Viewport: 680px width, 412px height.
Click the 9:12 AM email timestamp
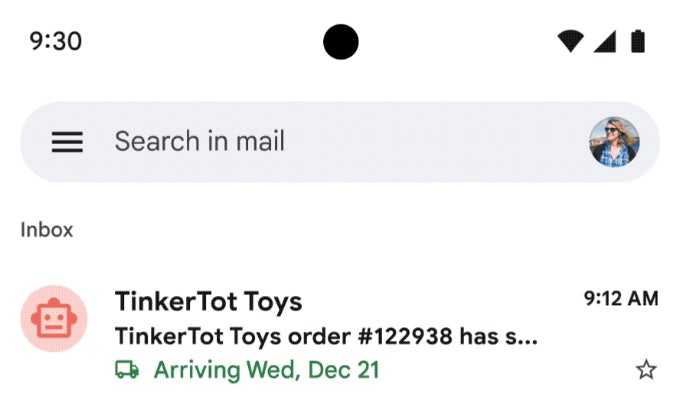coord(621,298)
